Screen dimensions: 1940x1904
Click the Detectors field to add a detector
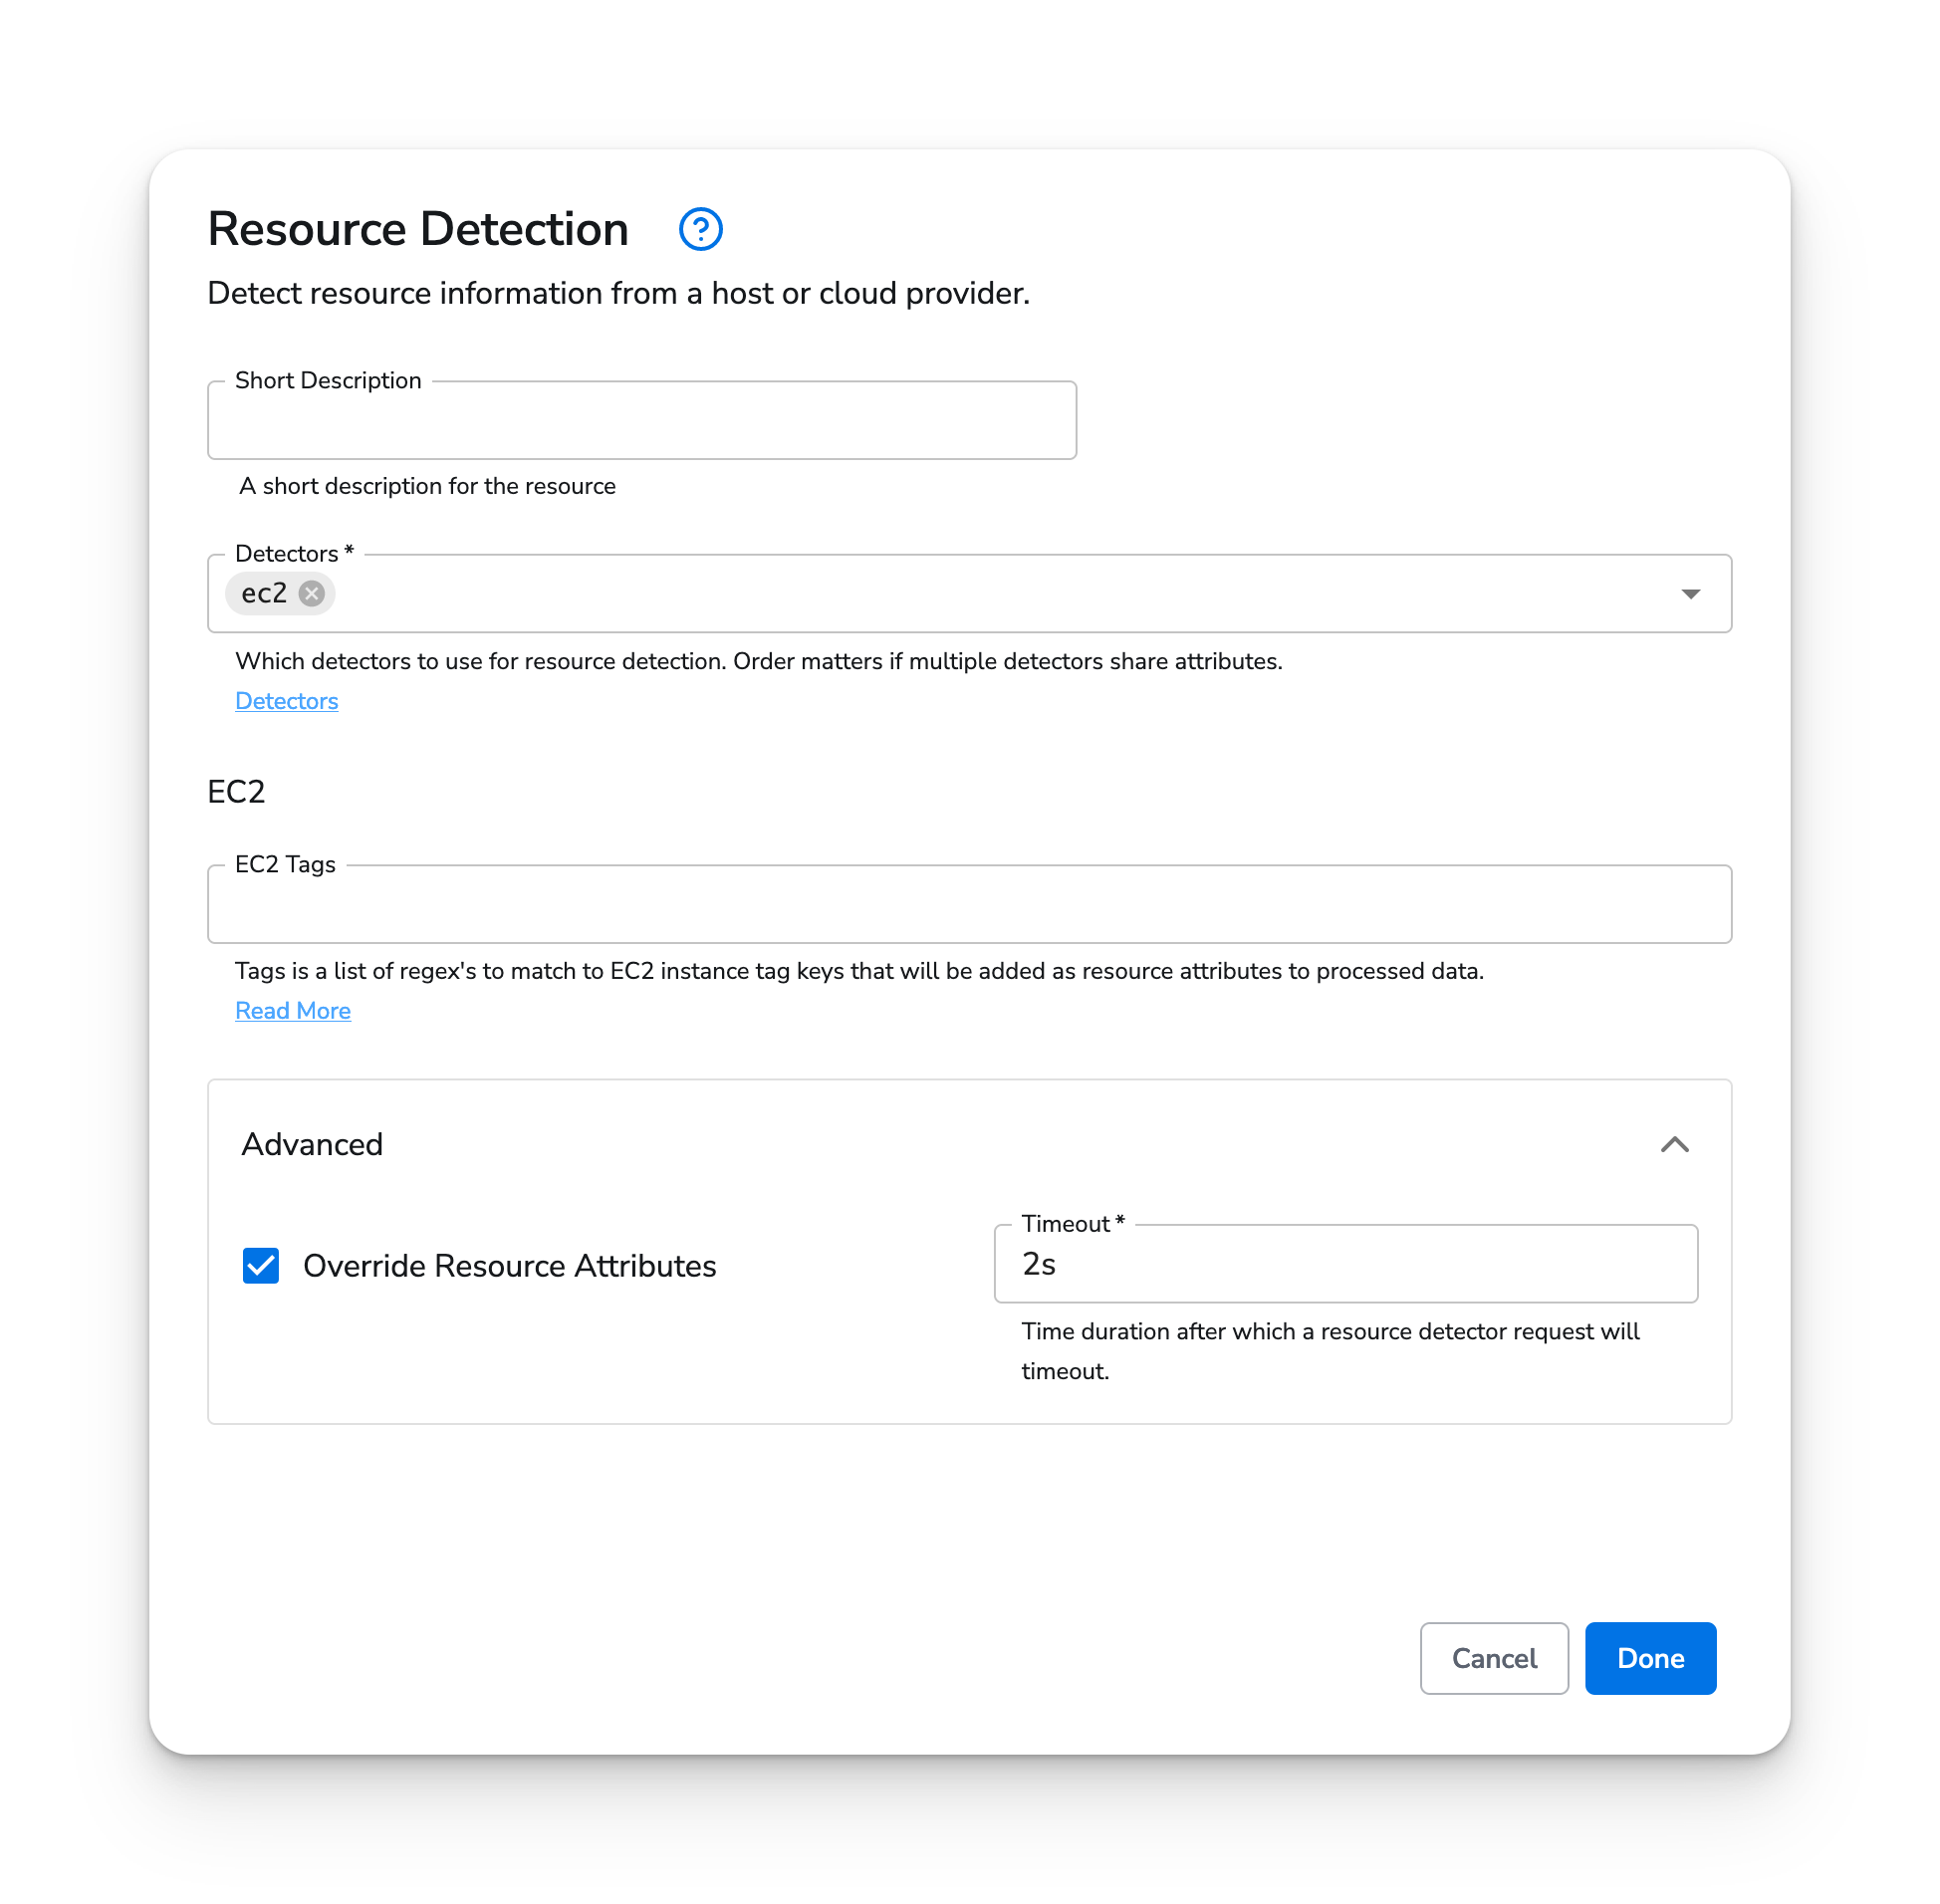pos(900,593)
